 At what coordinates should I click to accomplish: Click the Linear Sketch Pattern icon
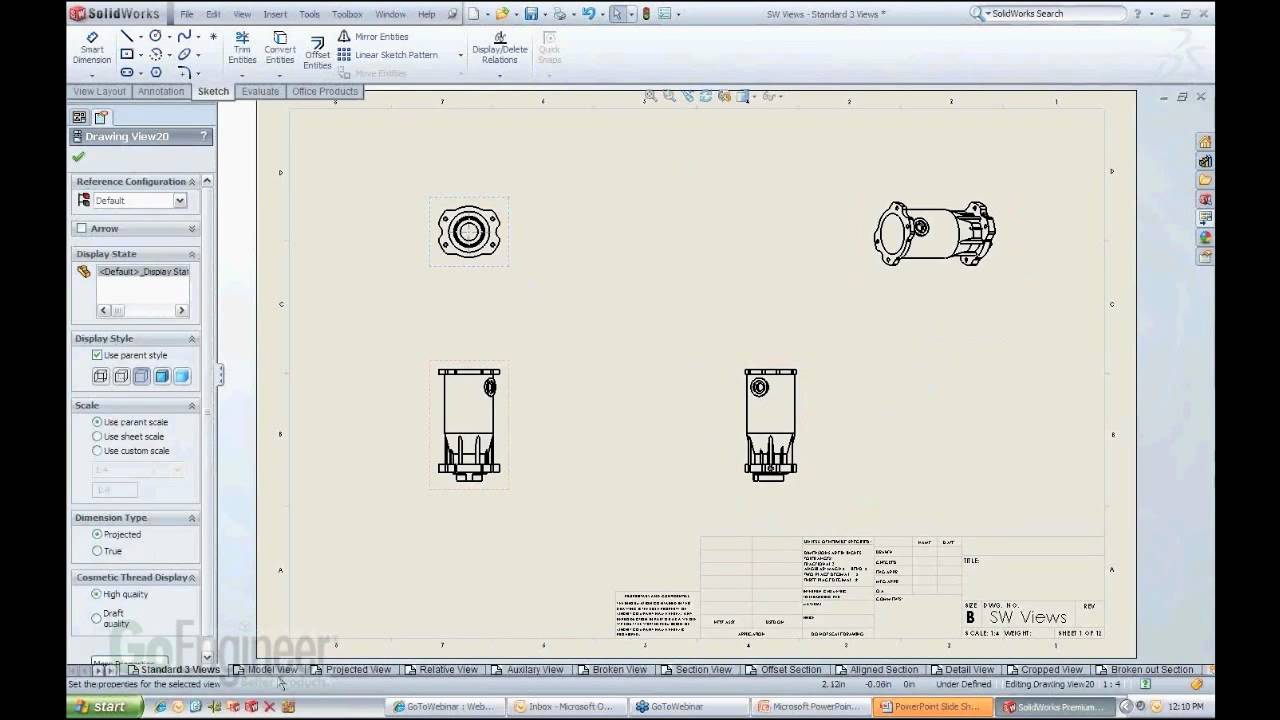click(344, 55)
